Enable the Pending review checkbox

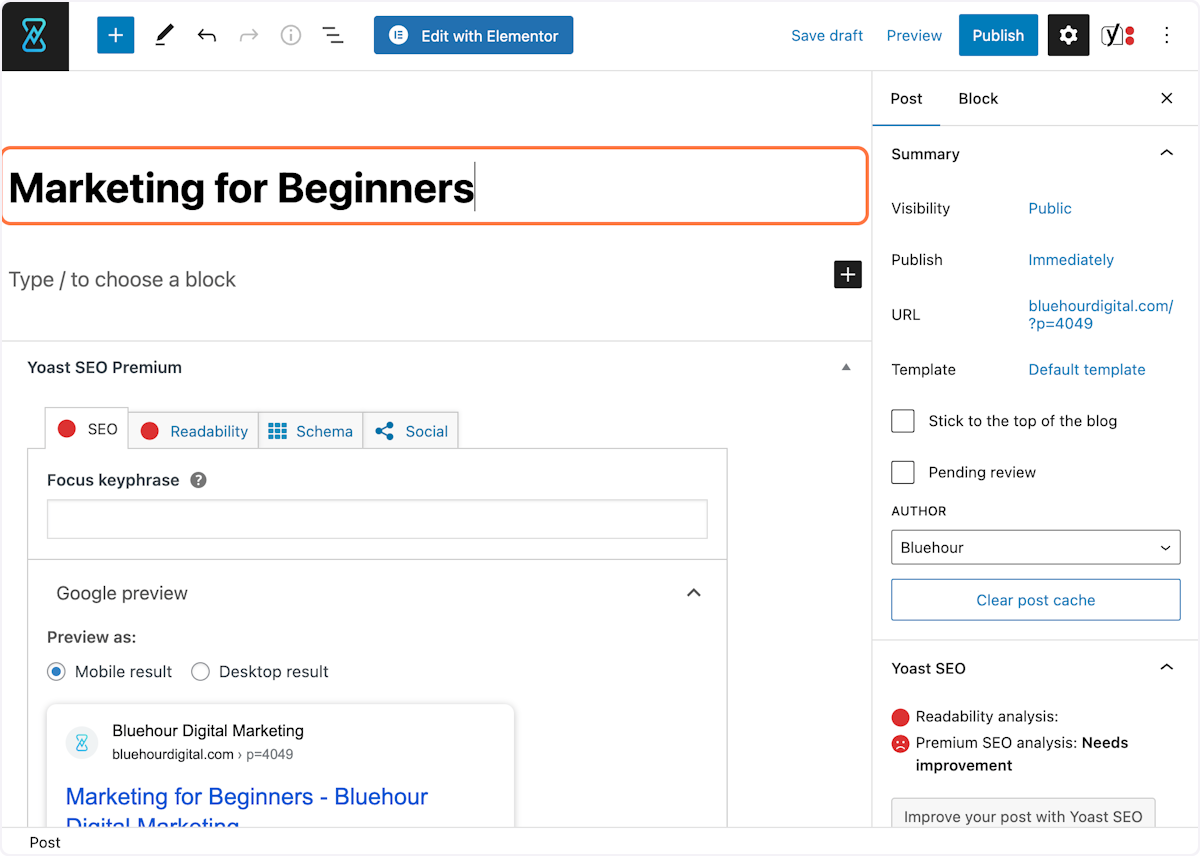pos(903,472)
